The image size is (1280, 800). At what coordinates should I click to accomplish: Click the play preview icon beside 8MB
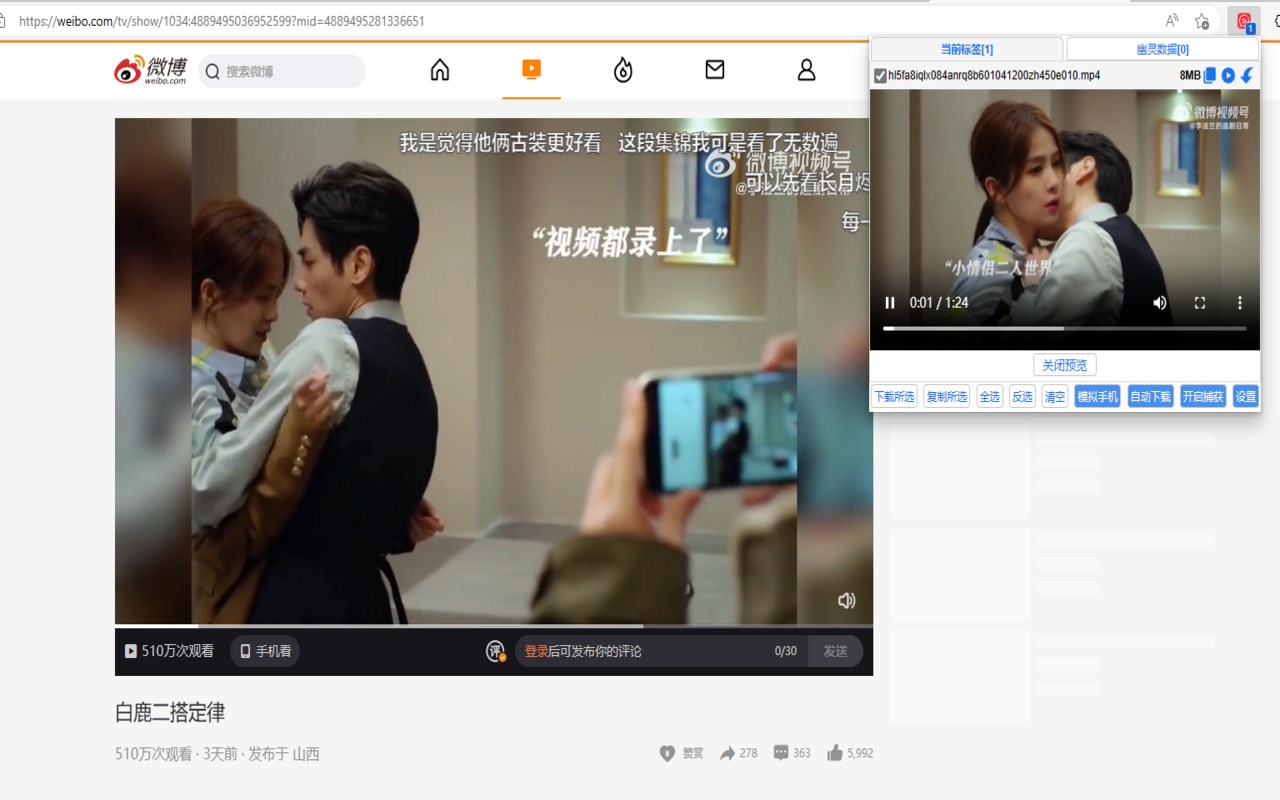(x=1228, y=75)
